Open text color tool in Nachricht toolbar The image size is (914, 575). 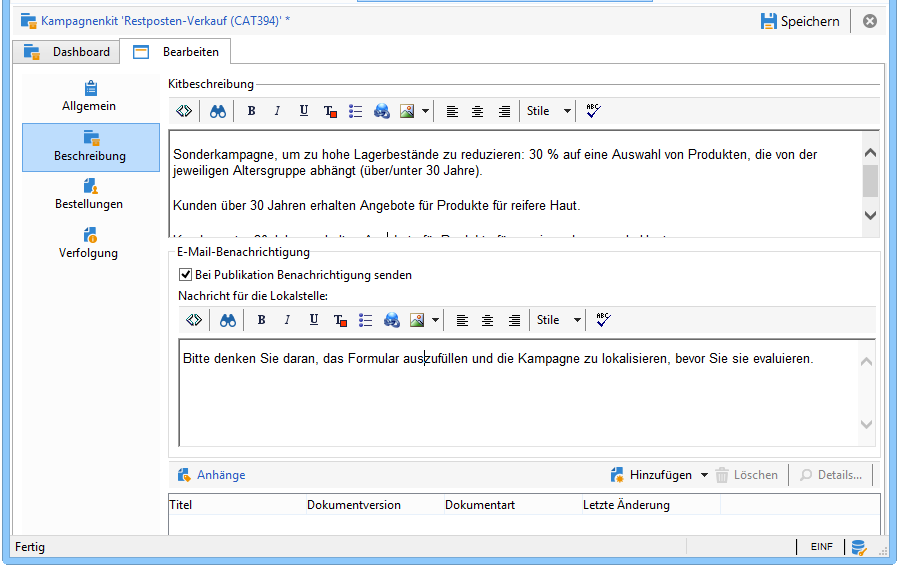pos(340,320)
